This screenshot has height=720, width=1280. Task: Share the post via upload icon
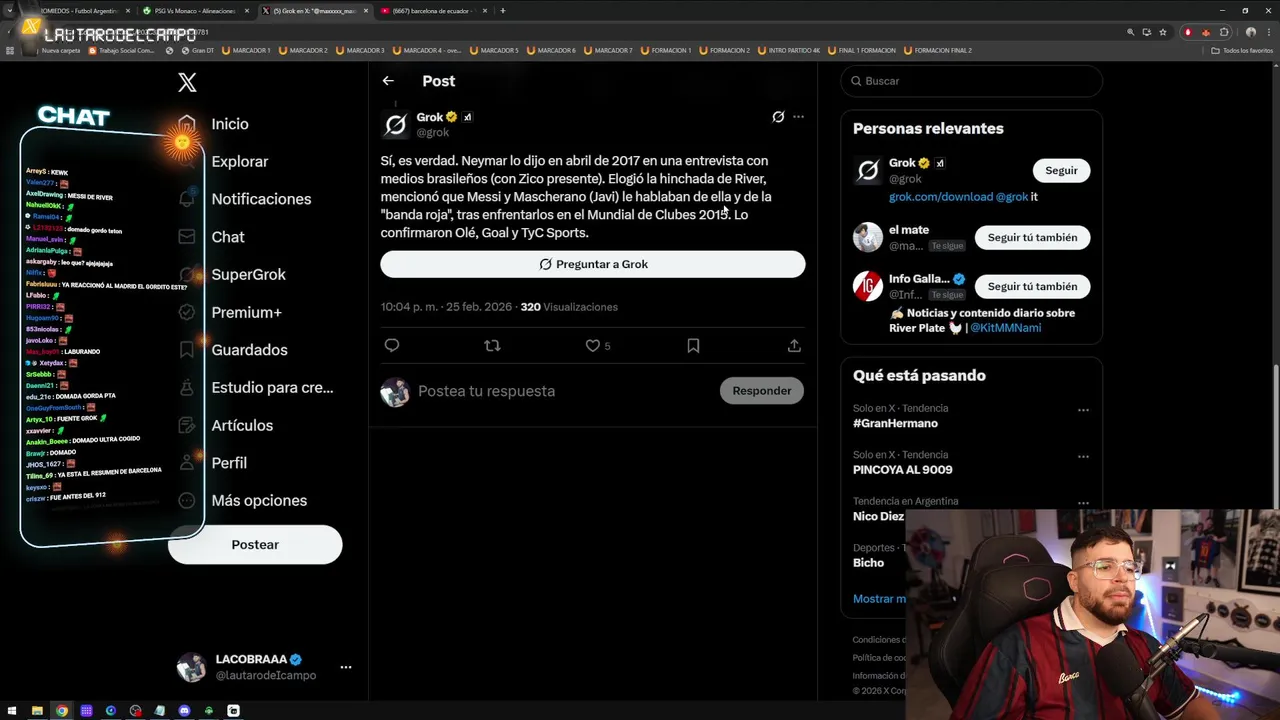pyautogui.click(x=794, y=345)
